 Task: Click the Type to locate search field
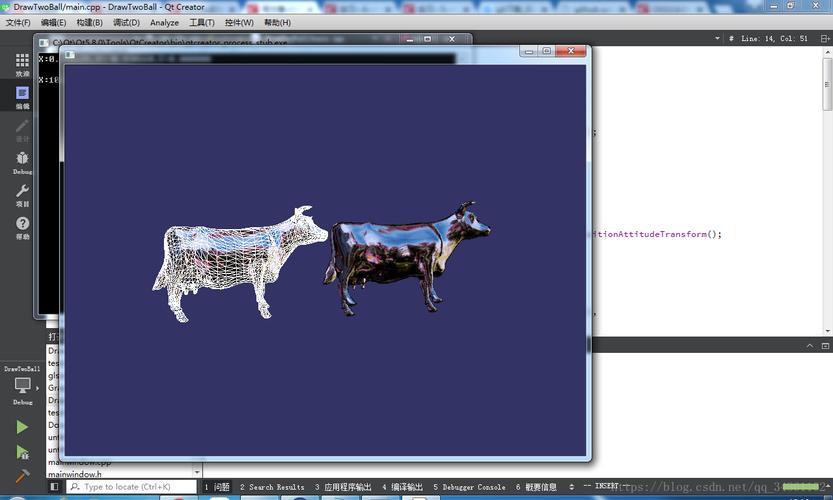coord(131,486)
